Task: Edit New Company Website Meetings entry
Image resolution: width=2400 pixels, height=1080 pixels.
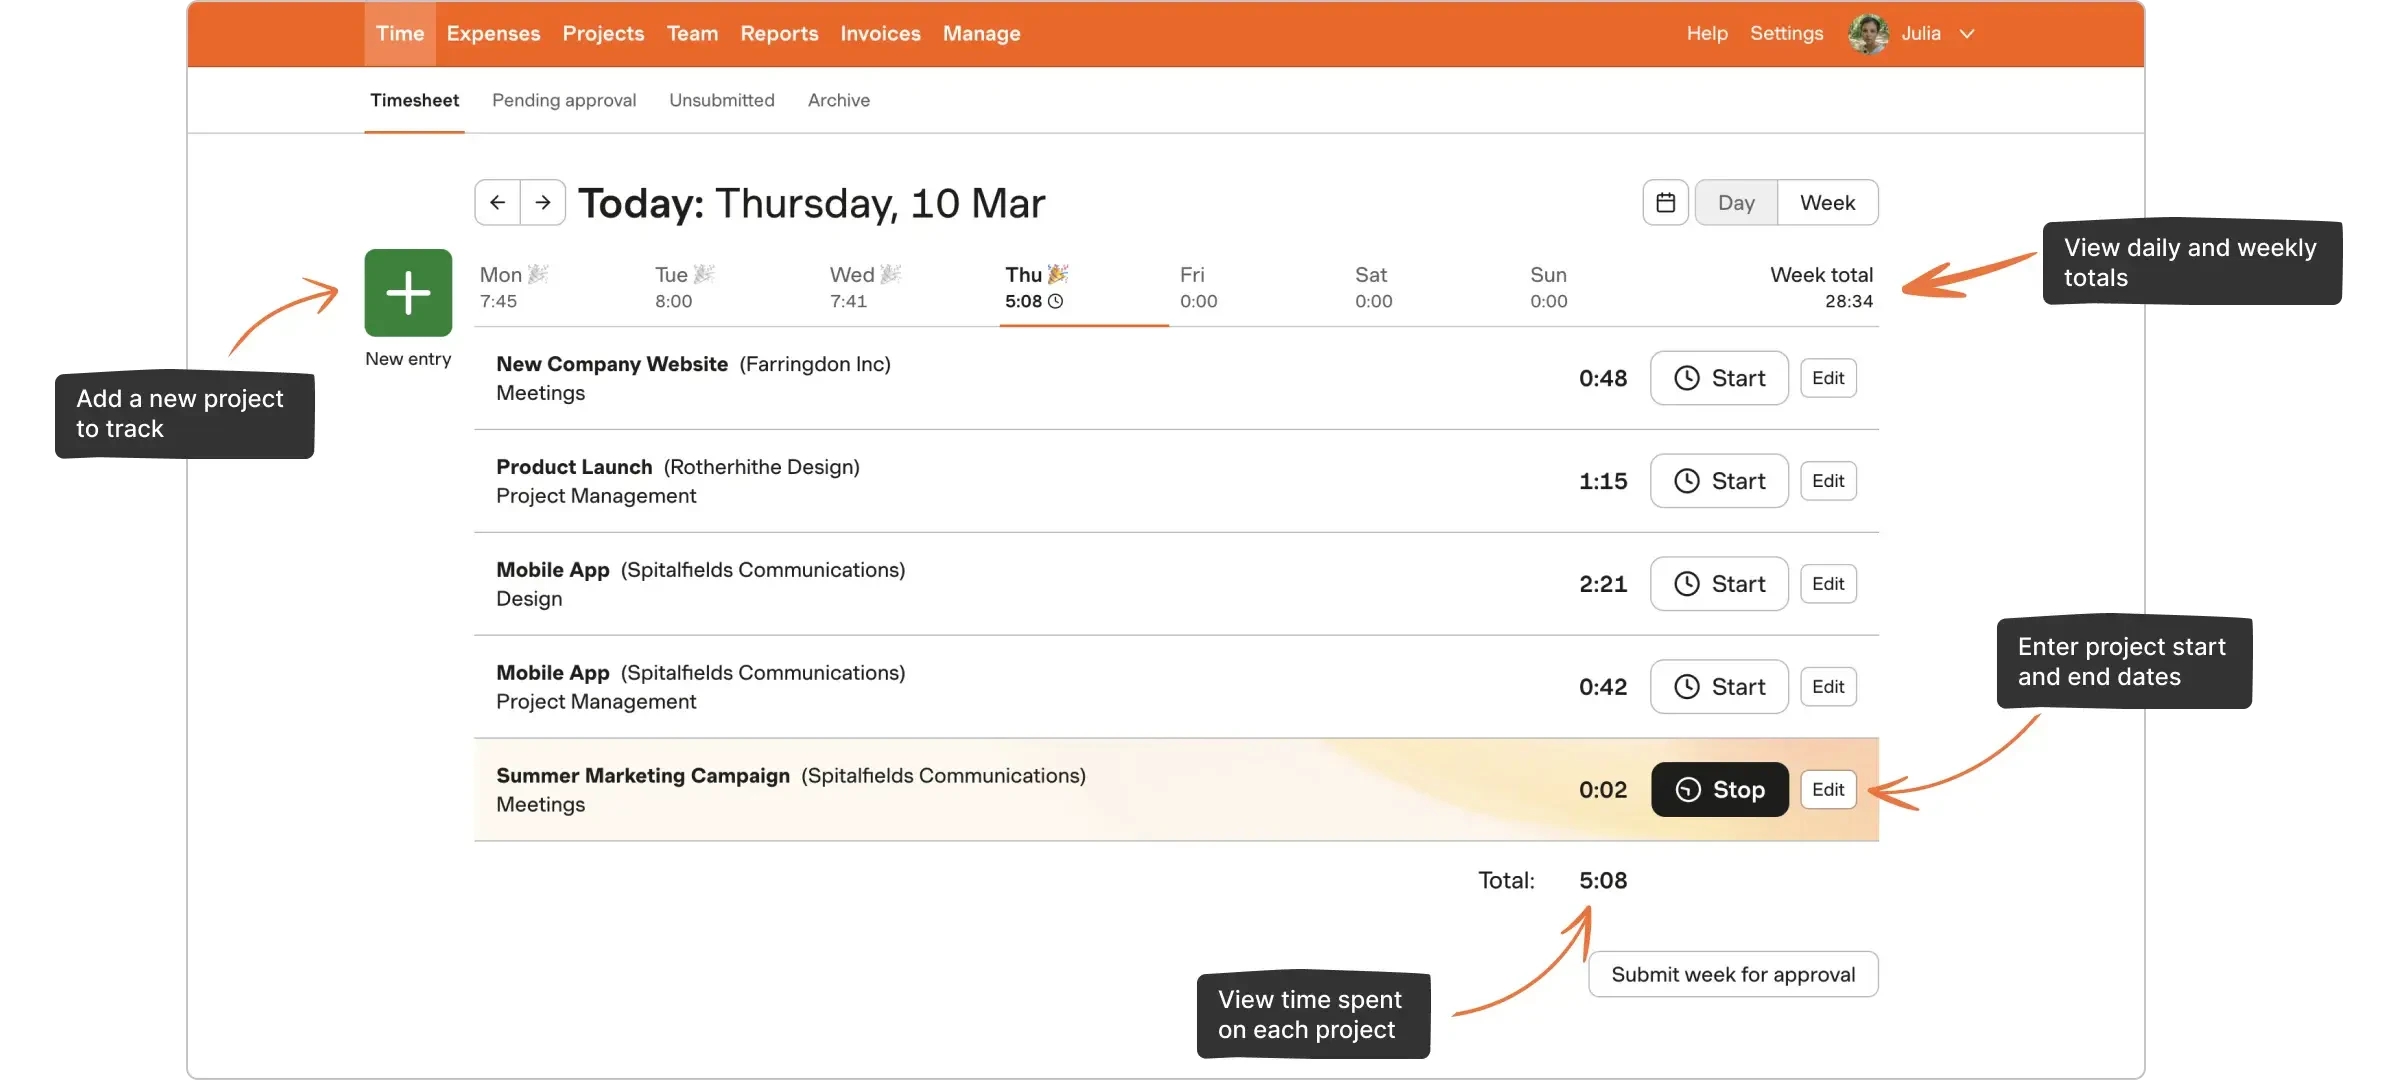Action: click(x=1828, y=378)
